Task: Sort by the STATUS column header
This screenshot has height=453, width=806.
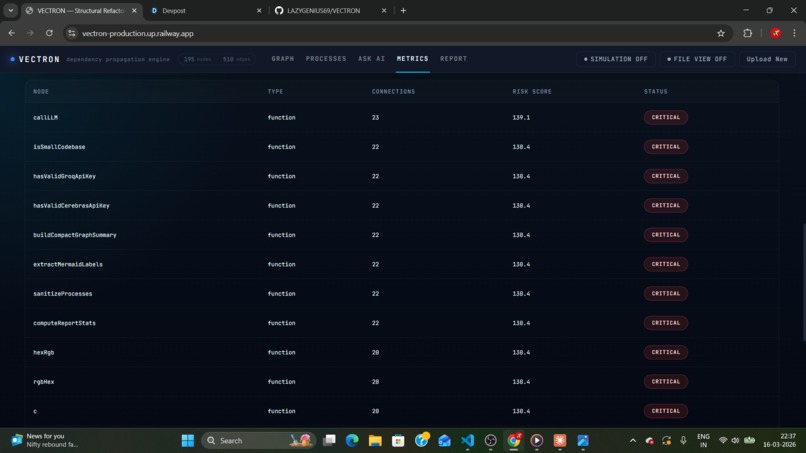Action: pyautogui.click(x=656, y=92)
